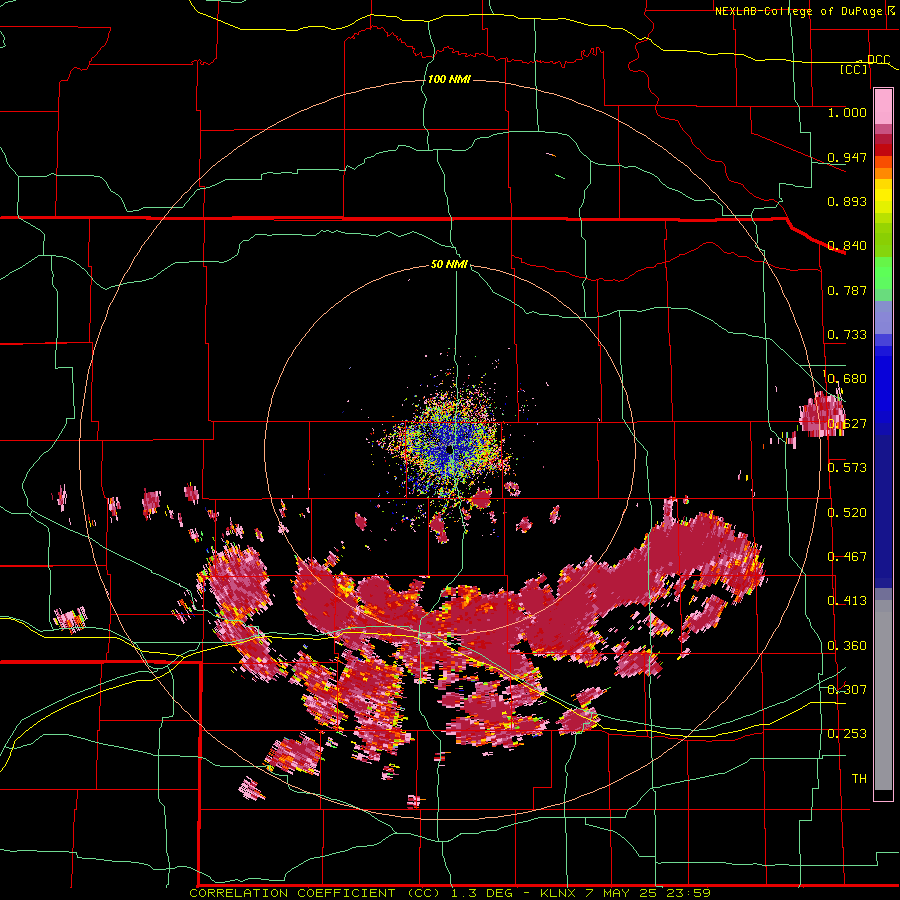The height and width of the screenshot is (900, 900).
Task: Click the 0.413 legend value
Action: tap(847, 601)
